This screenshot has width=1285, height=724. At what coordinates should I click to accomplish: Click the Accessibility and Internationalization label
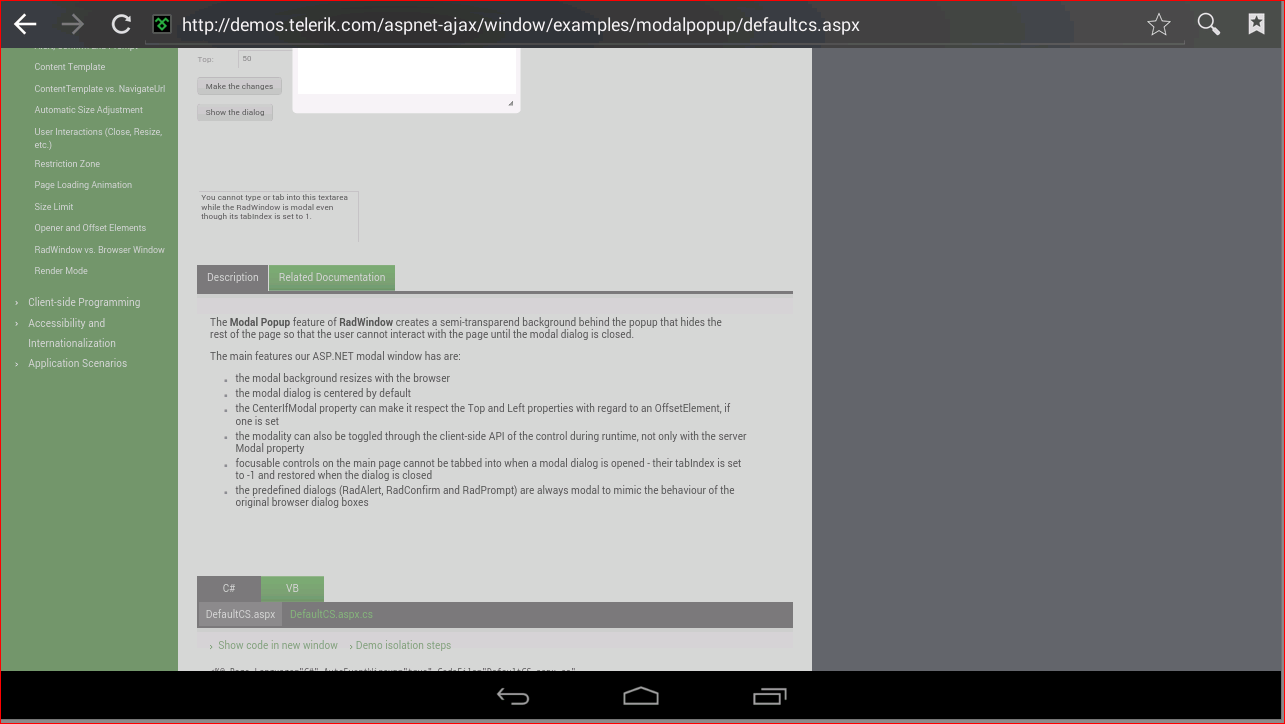[x=72, y=333]
